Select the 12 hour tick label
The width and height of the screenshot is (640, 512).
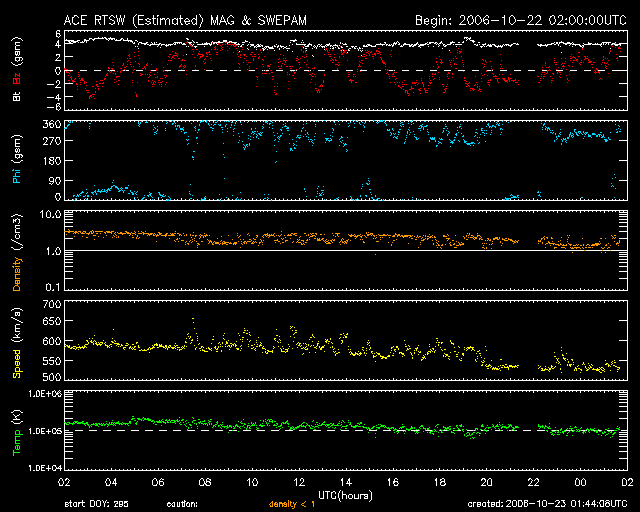point(299,482)
